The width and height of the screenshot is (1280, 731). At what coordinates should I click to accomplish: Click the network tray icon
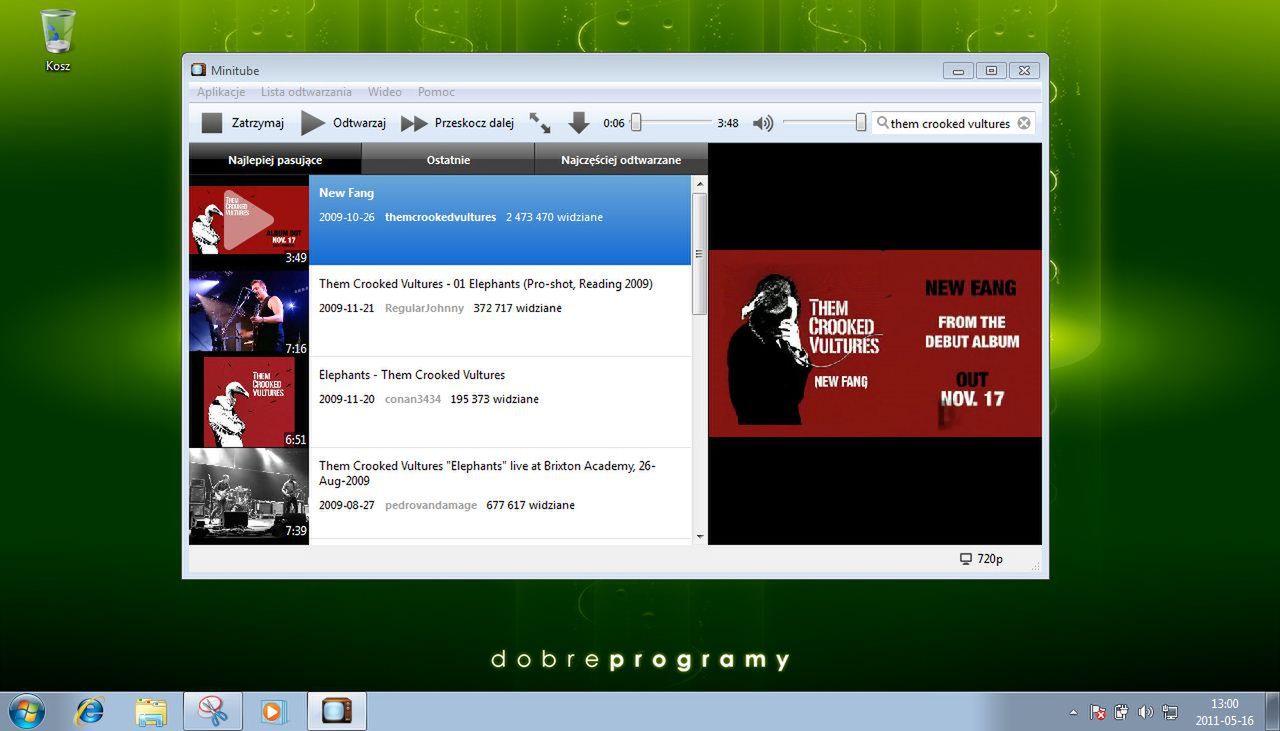(x=1170, y=712)
